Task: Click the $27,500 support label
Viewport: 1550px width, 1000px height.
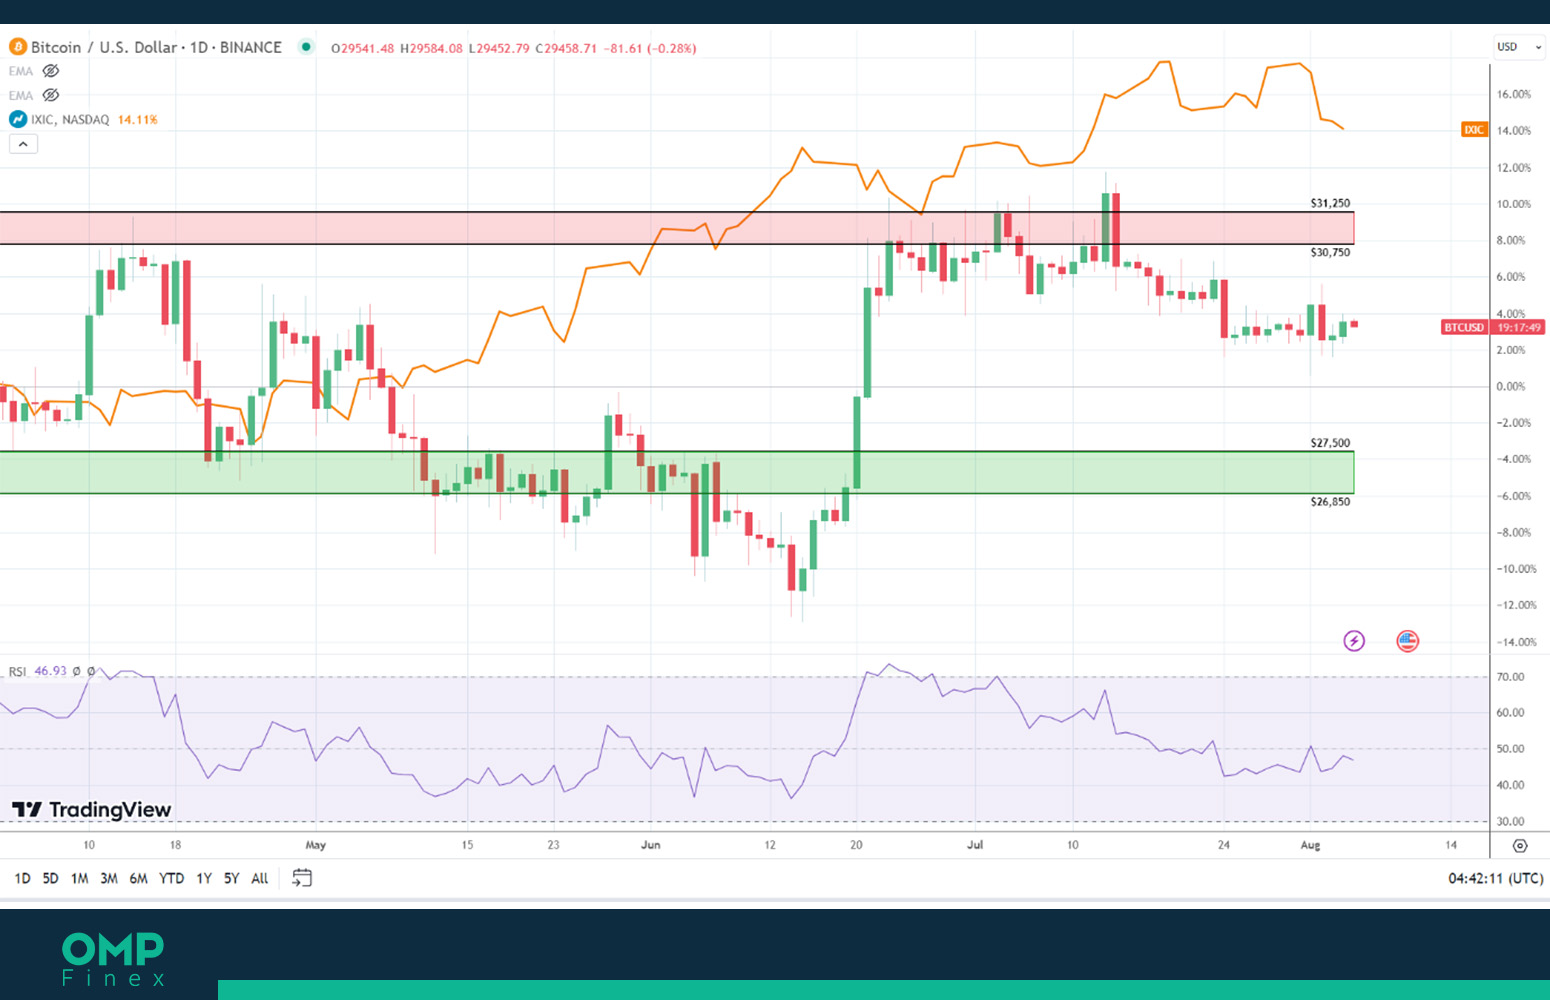Action: coord(1330,442)
